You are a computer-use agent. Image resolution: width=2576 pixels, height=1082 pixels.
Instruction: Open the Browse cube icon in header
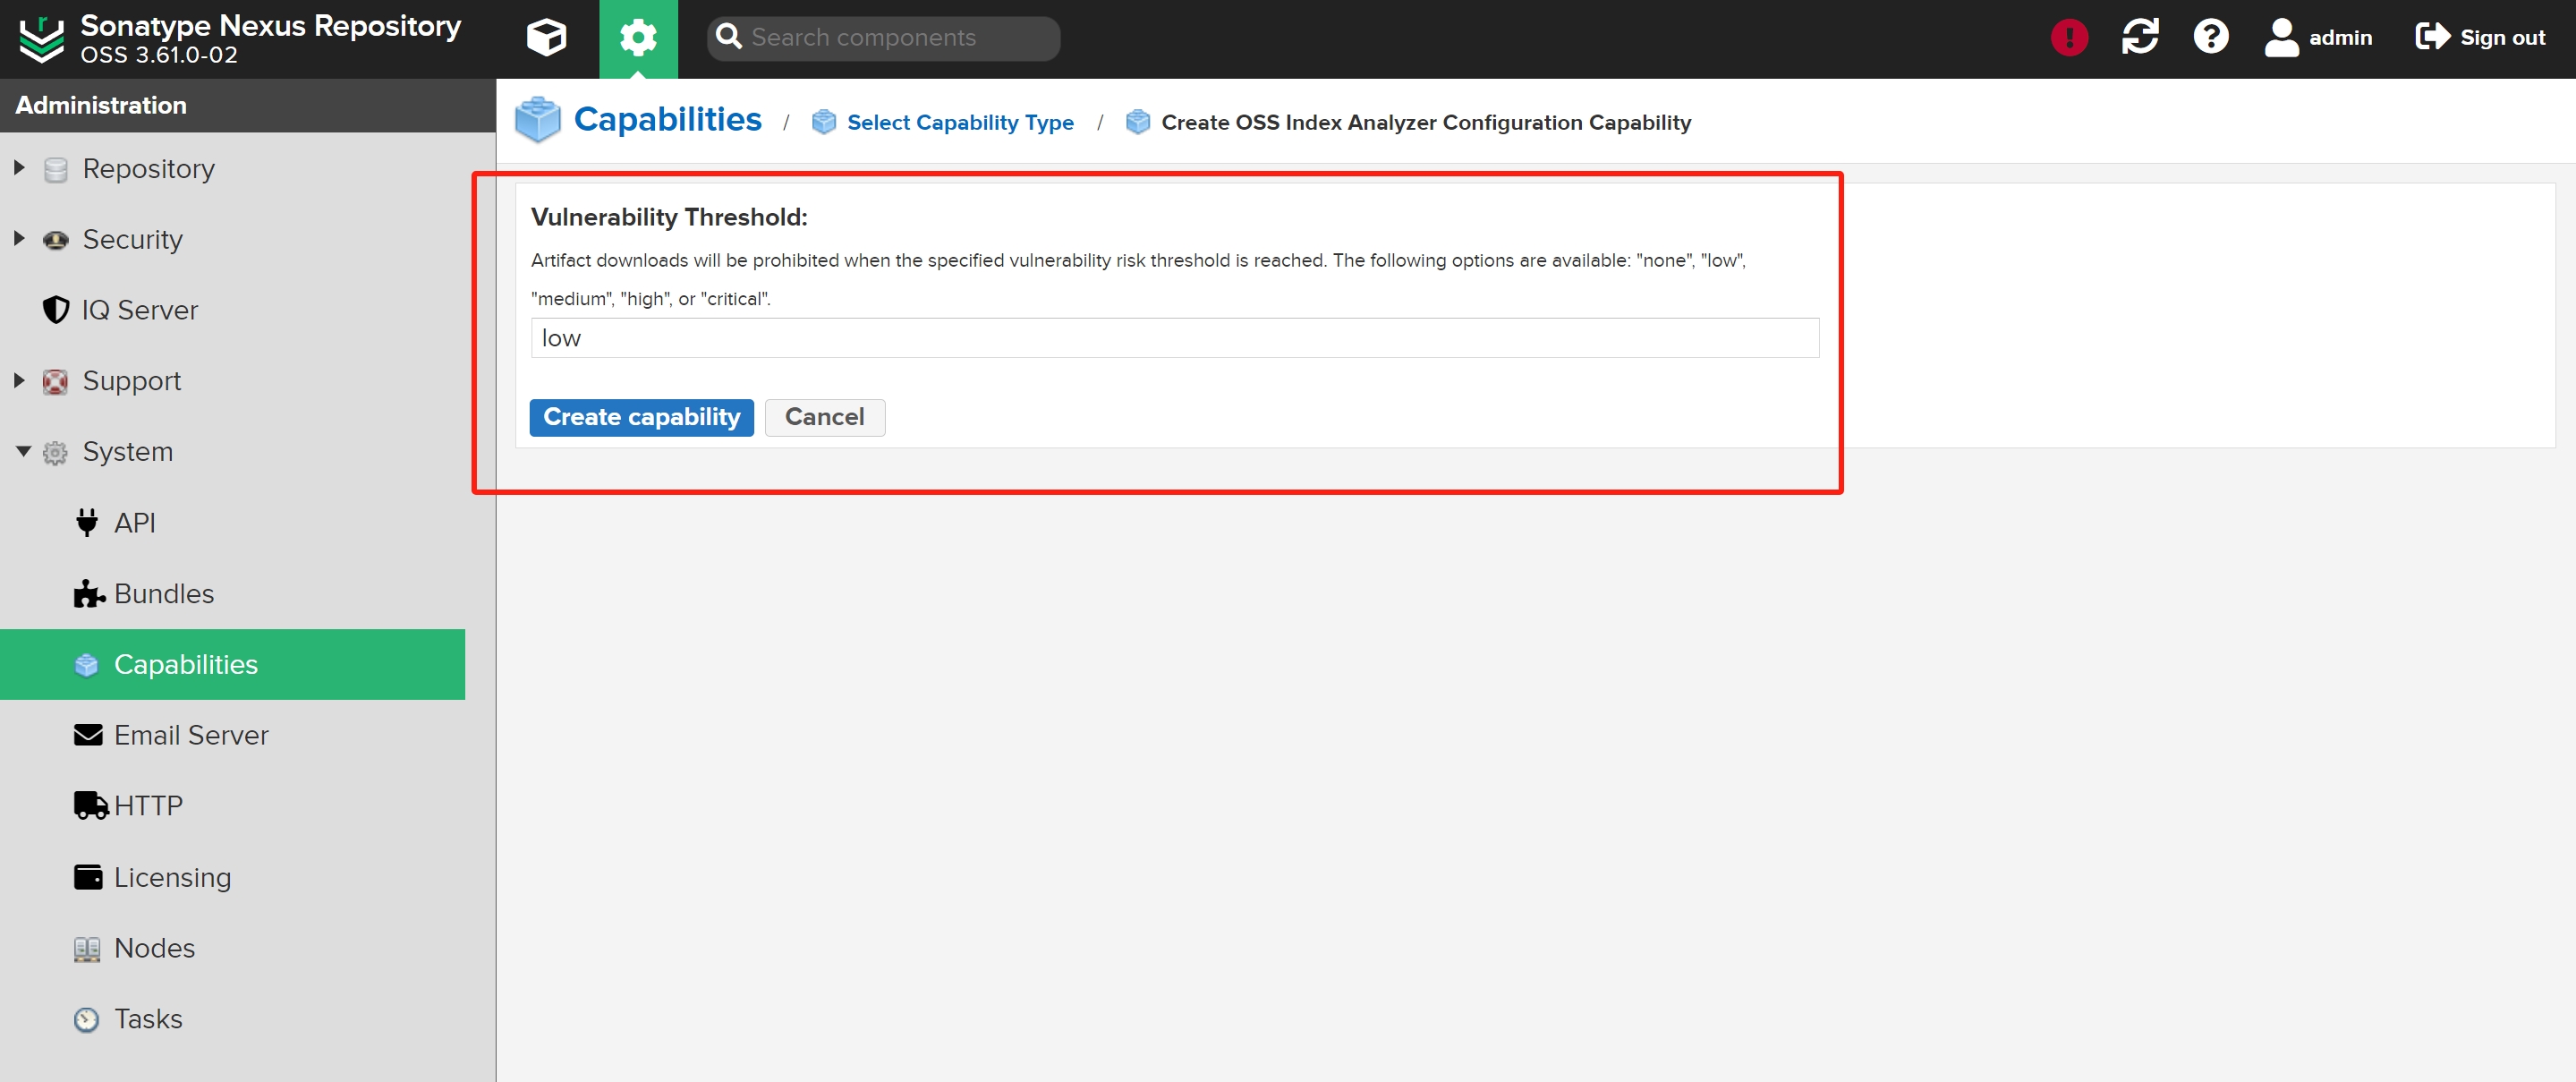pyautogui.click(x=546, y=38)
